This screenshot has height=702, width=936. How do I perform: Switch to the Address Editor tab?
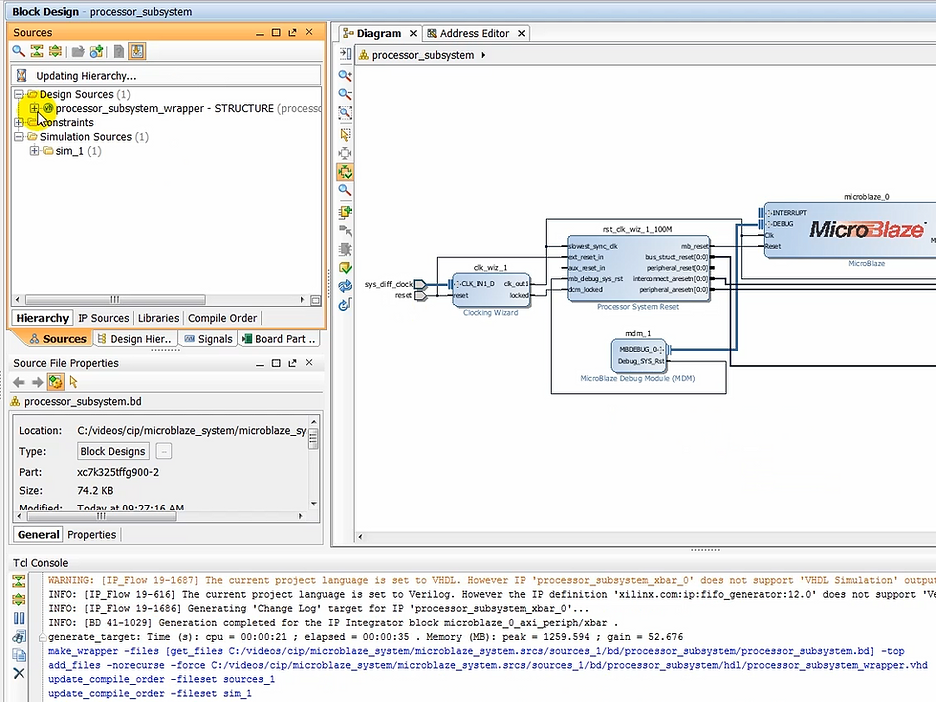pos(470,33)
